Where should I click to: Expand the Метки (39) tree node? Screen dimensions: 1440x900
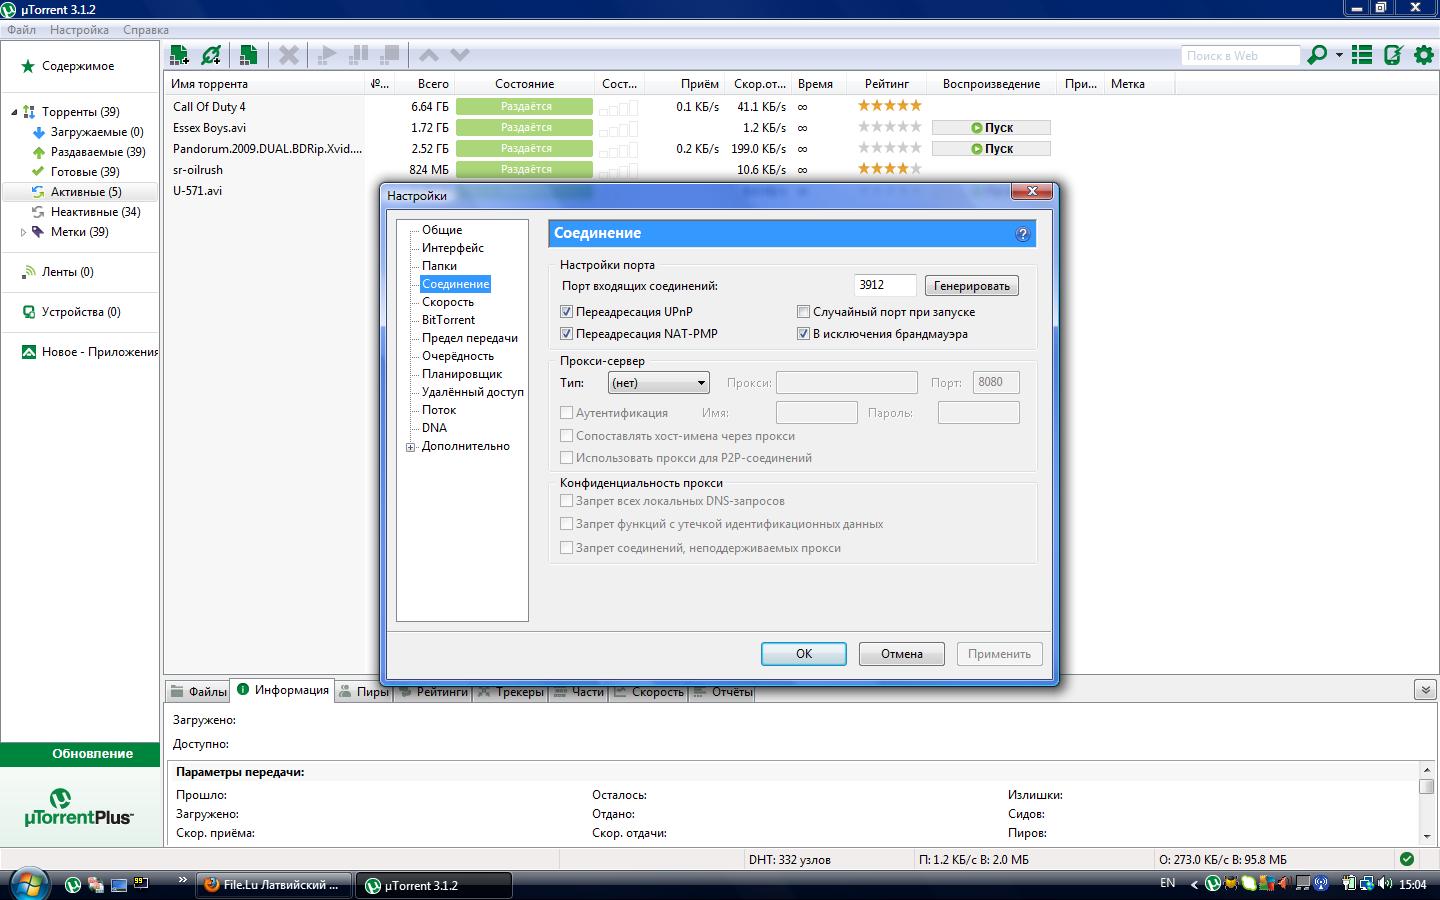pos(24,232)
